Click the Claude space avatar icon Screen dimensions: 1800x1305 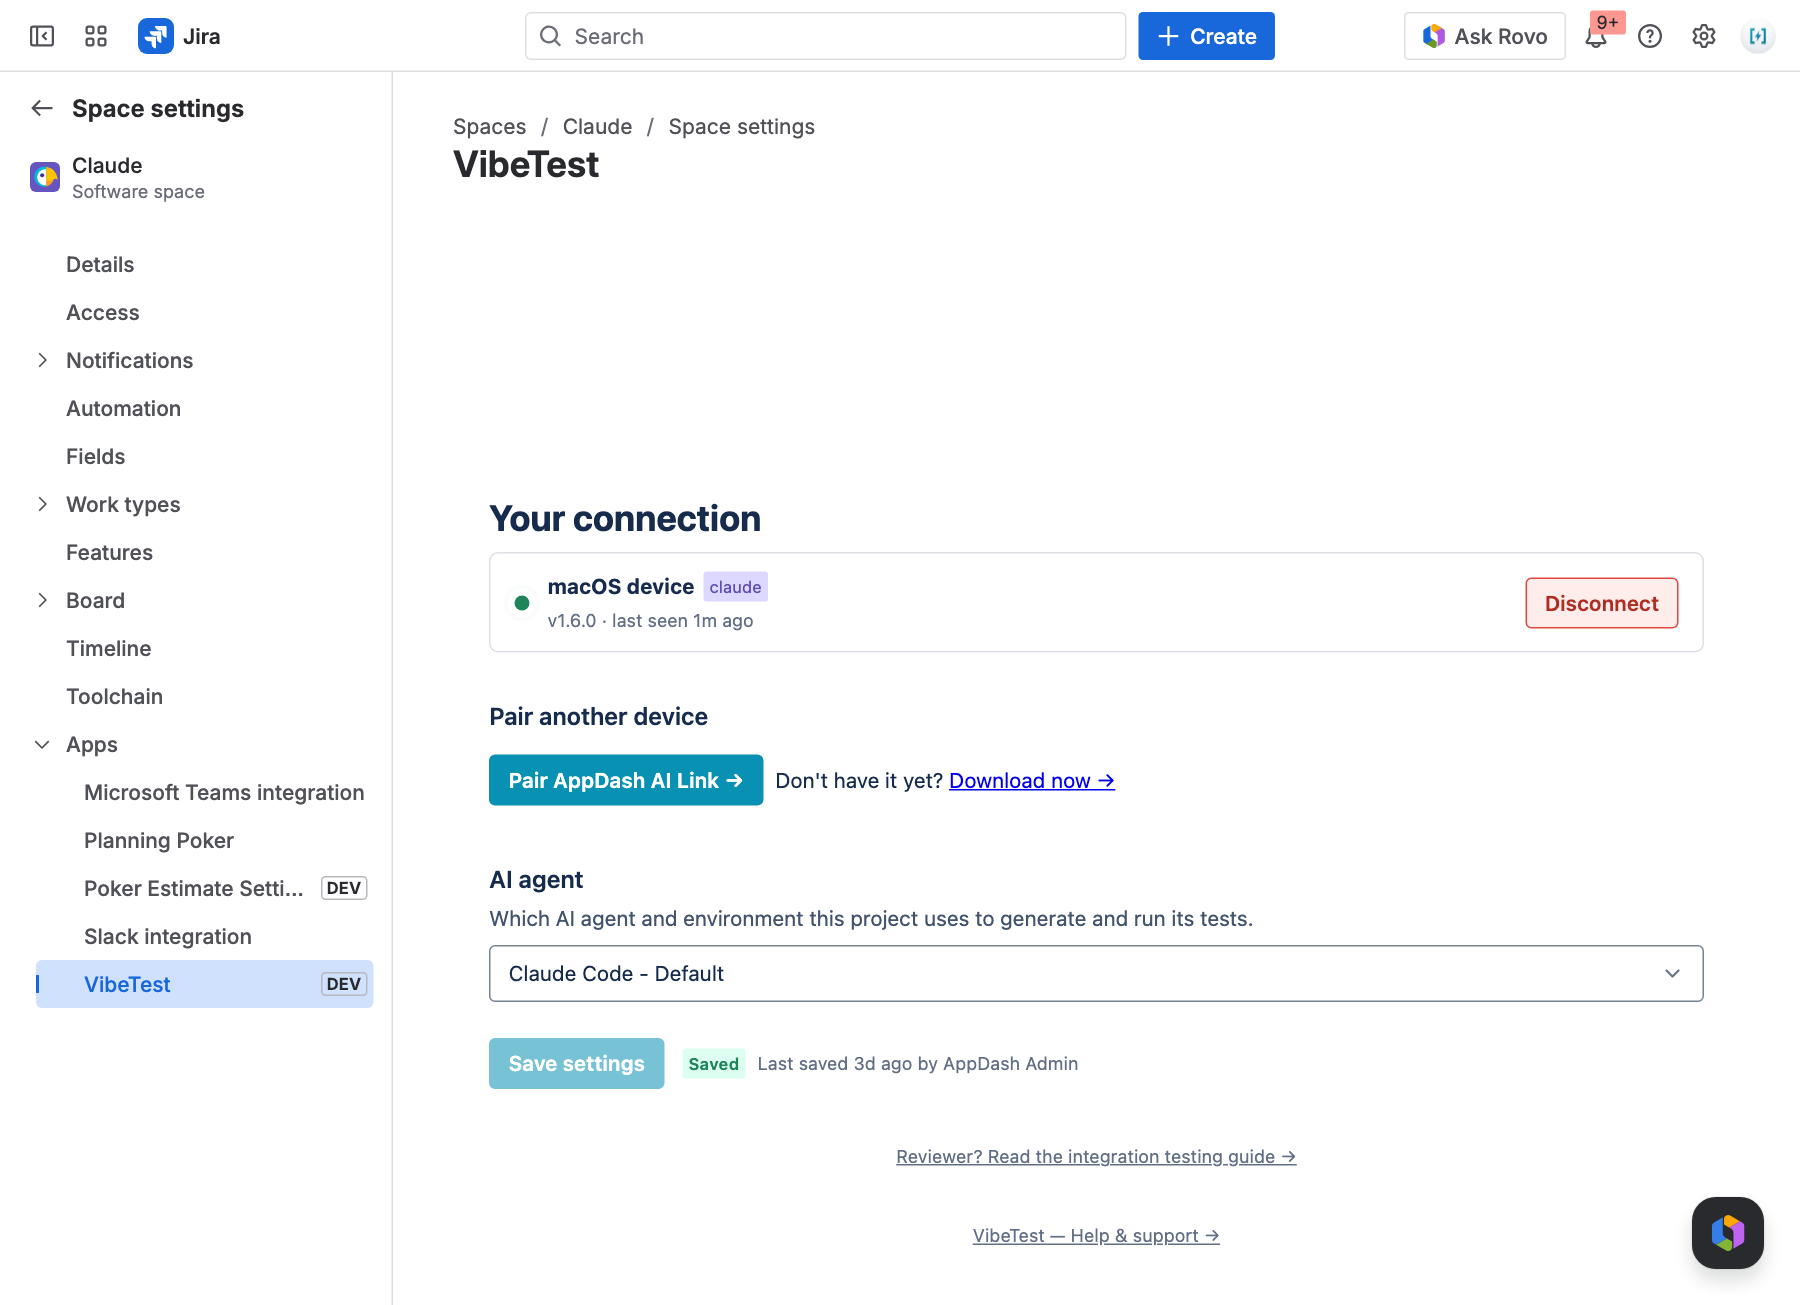click(45, 177)
